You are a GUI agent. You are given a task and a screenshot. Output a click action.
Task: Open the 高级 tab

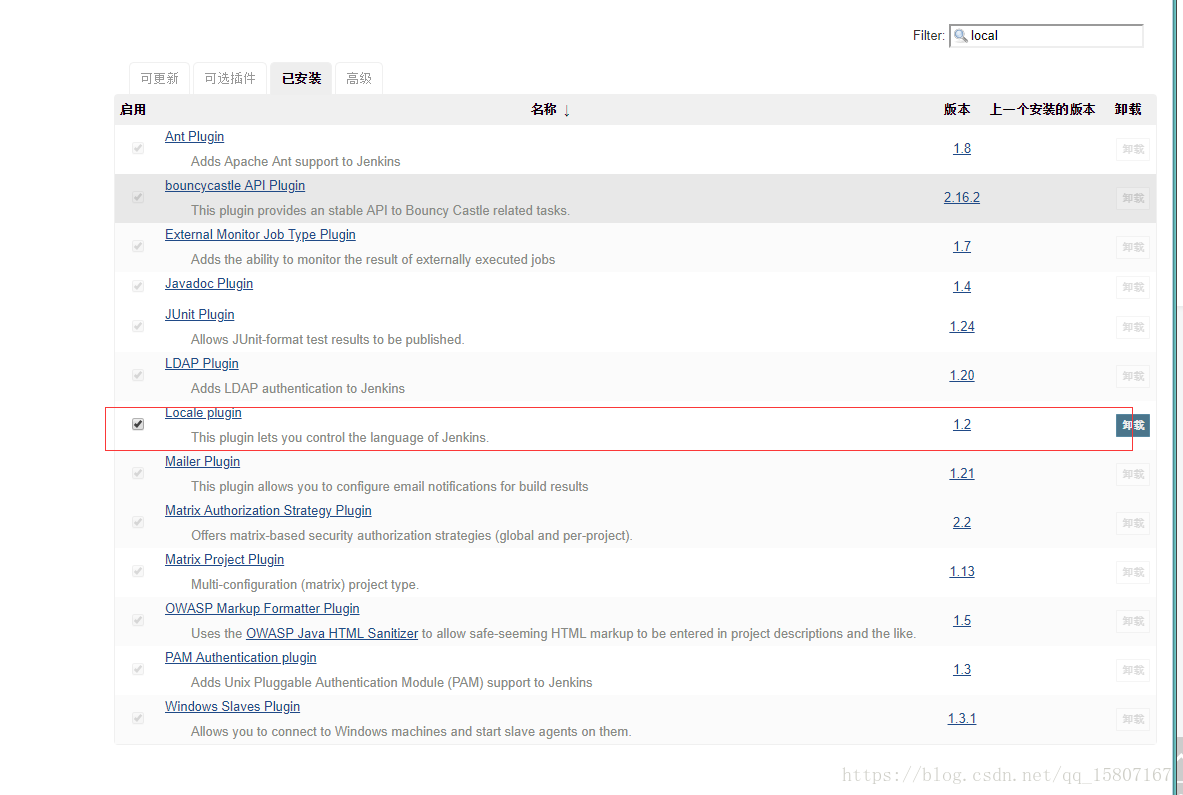point(359,78)
